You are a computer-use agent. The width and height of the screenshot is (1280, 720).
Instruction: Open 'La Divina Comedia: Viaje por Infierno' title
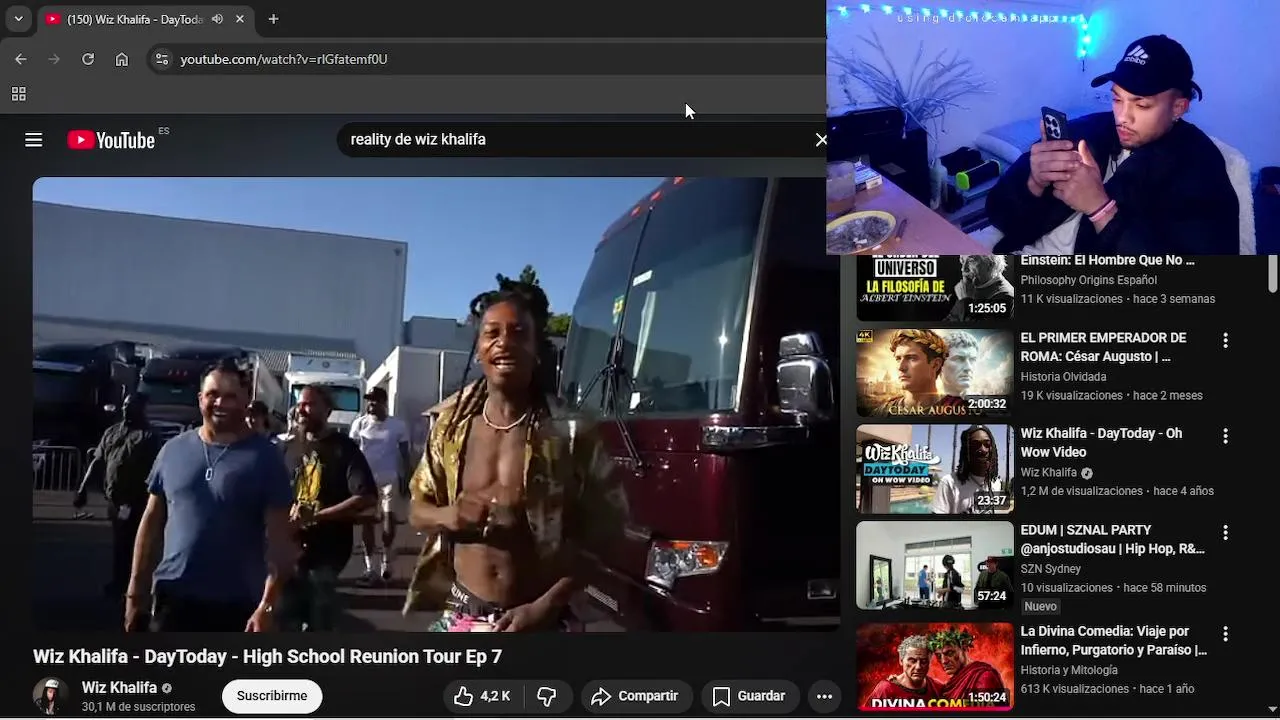point(1113,640)
